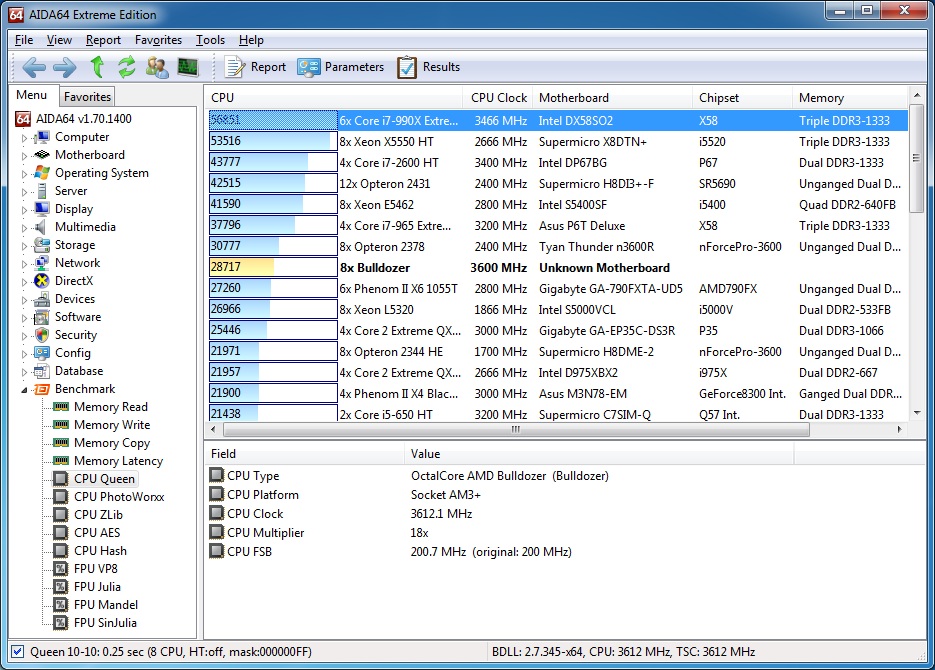Select the FPU VP8 benchmark

click(x=95, y=569)
